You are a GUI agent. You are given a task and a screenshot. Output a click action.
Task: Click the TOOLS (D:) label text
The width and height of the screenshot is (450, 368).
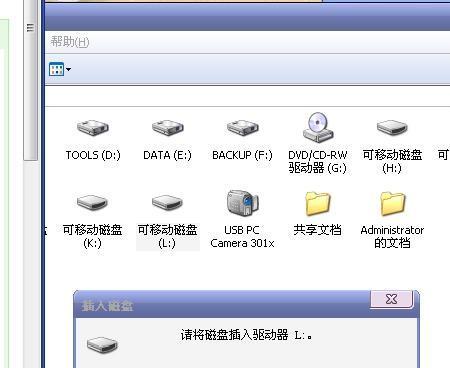(x=93, y=155)
